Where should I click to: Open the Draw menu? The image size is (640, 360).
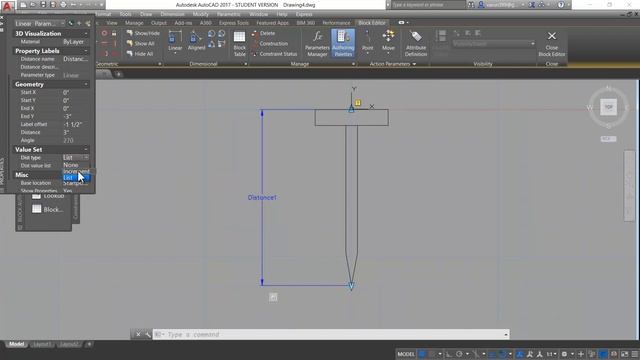tap(146, 14)
